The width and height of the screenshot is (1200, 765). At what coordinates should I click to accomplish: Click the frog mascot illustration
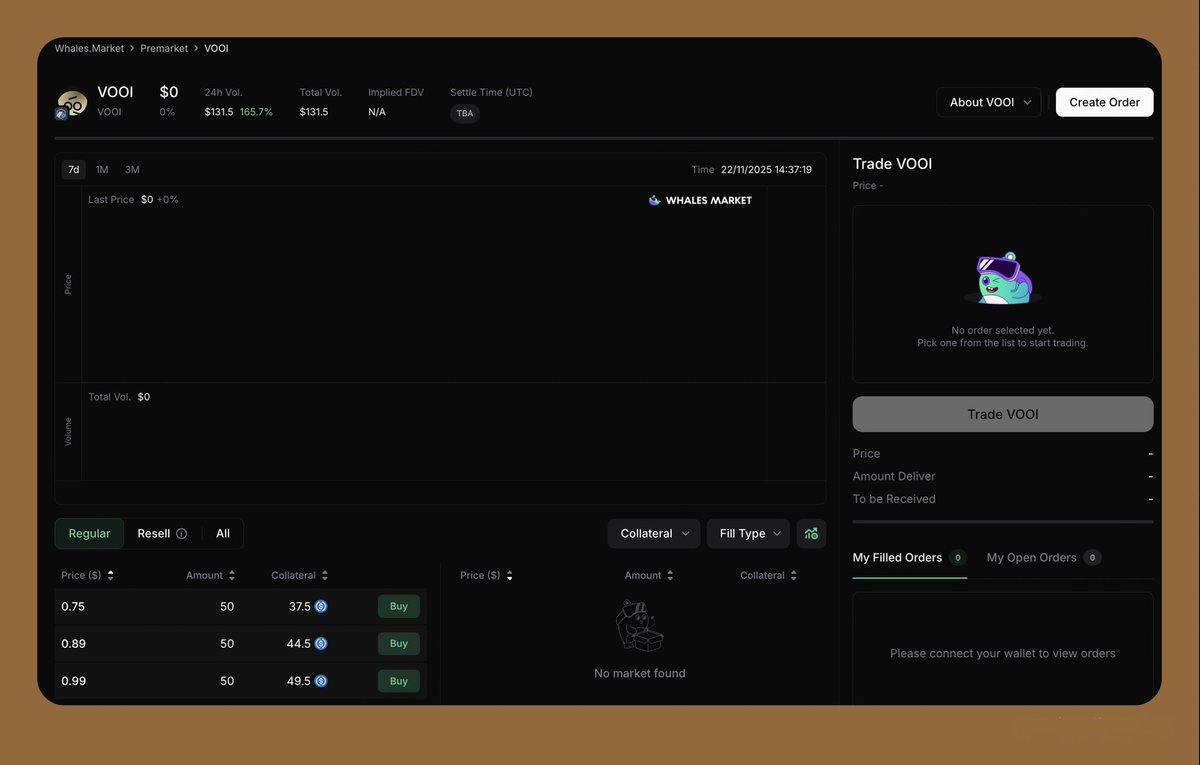1003,279
